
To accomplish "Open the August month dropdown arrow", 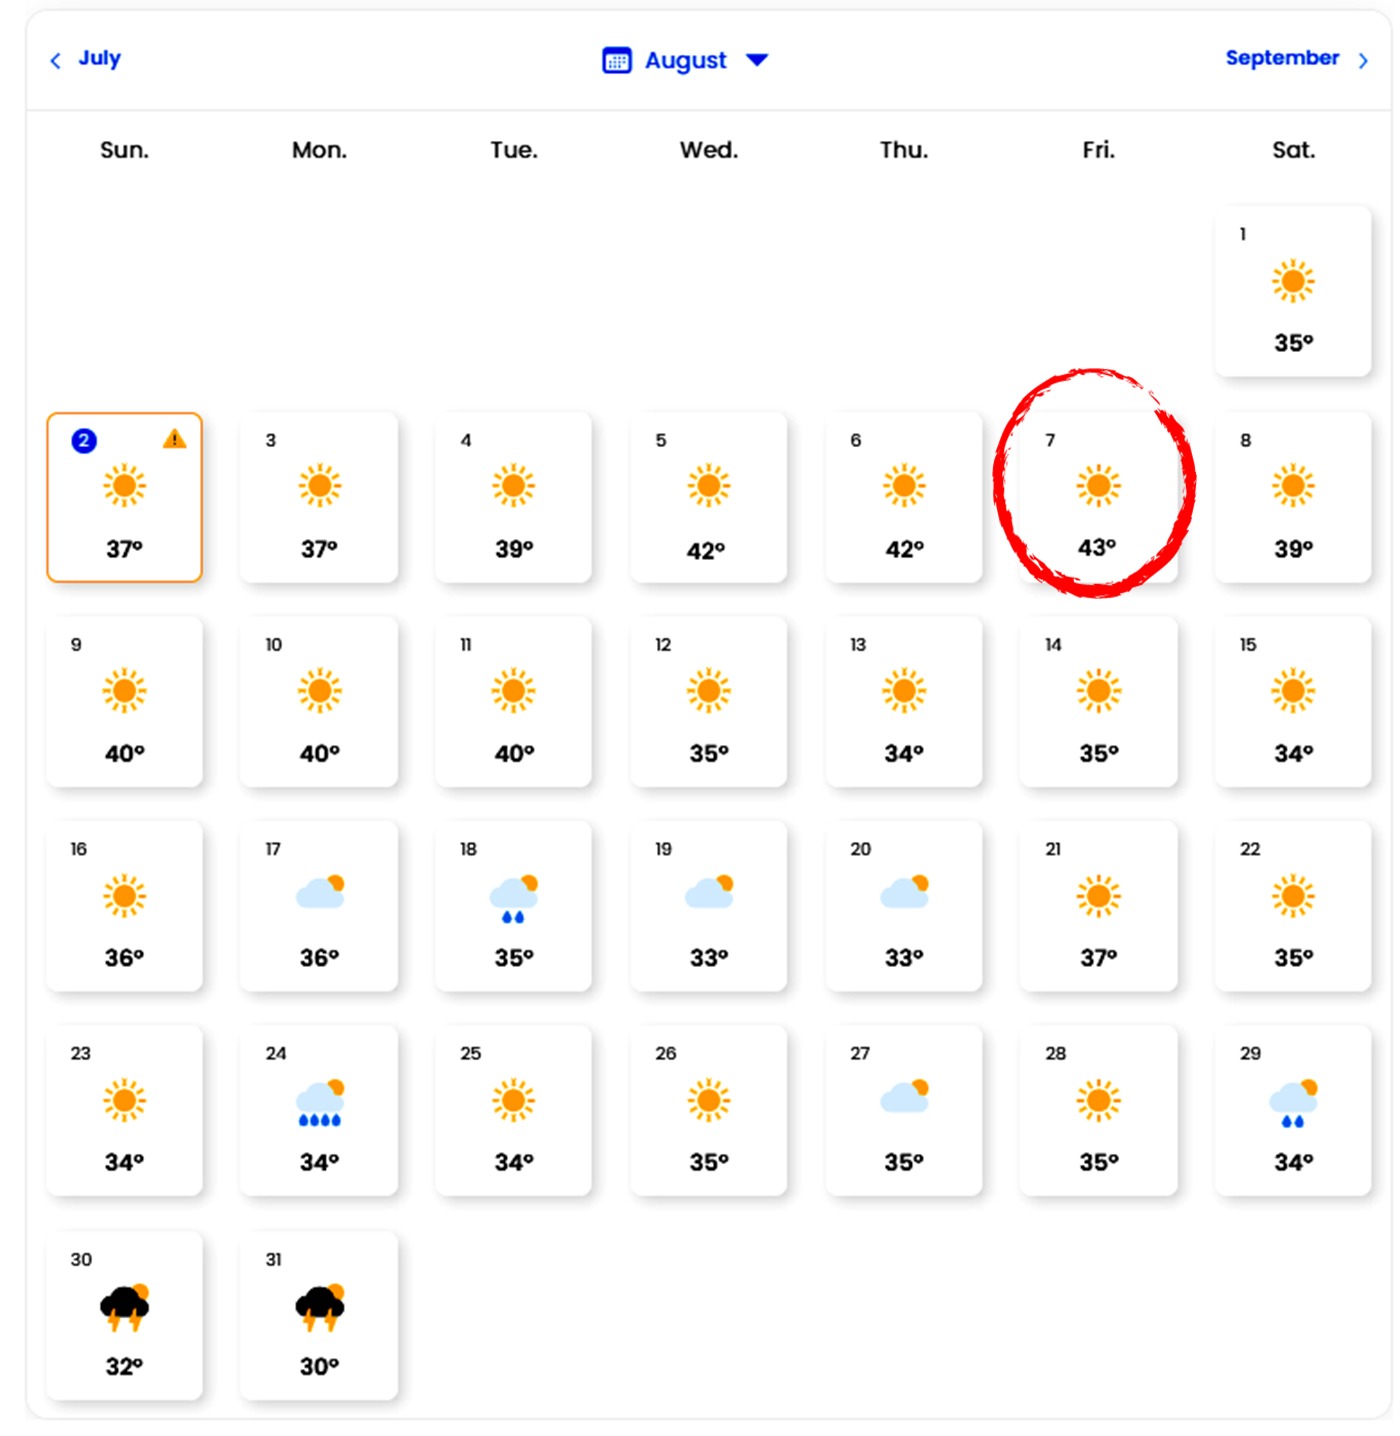I will 757,60.
